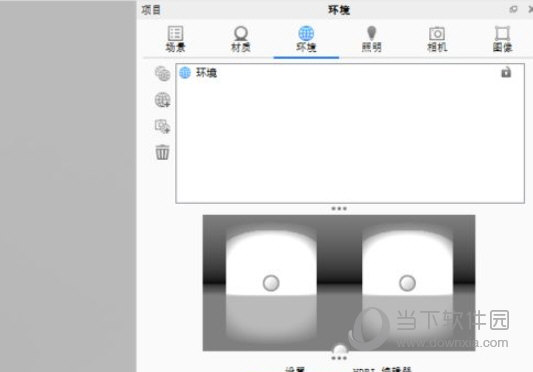Delete environment with trash can icon
Viewport: 533px width, 372px height.
pos(162,152)
